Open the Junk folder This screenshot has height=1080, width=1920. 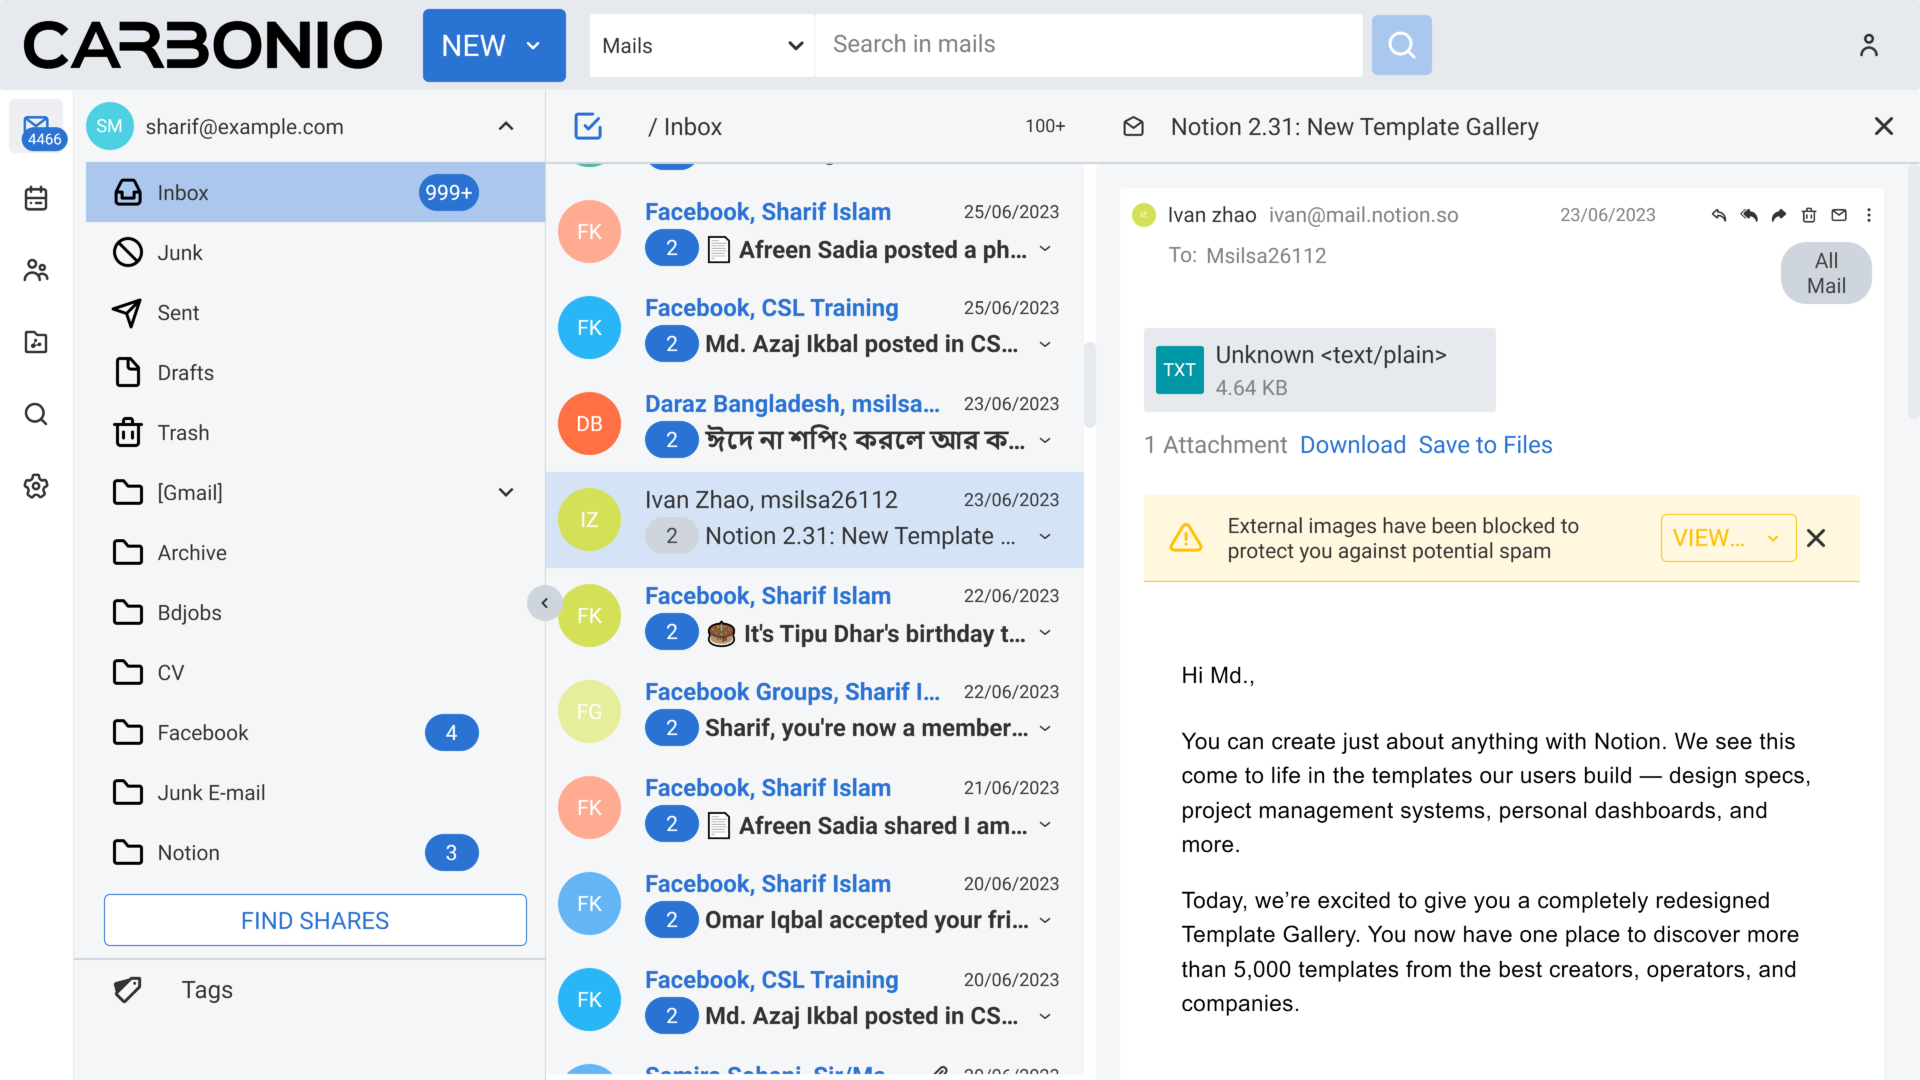[315, 253]
